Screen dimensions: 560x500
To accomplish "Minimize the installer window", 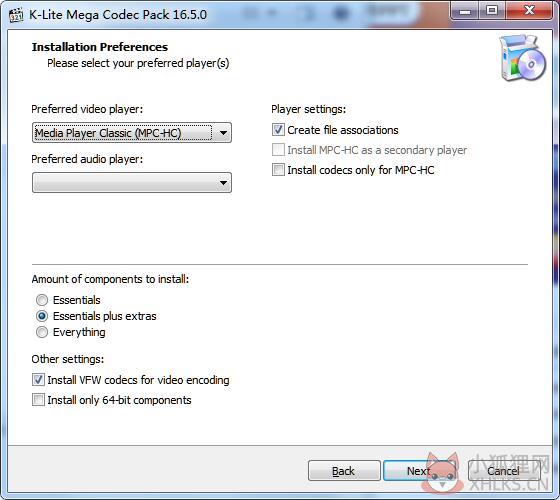I will coord(465,11).
